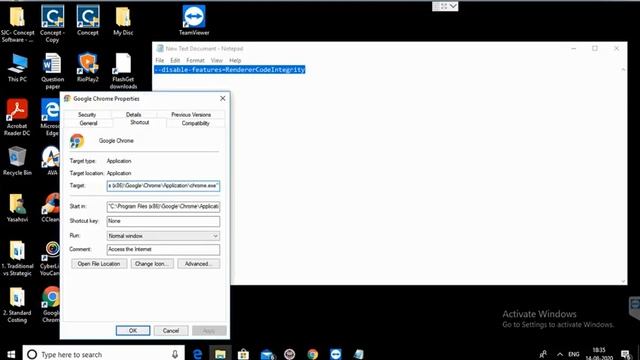This screenshot has width=640, height=360.
Task: Click the highlighted --disable-features text in Notepad
Action: pos(229,70)
